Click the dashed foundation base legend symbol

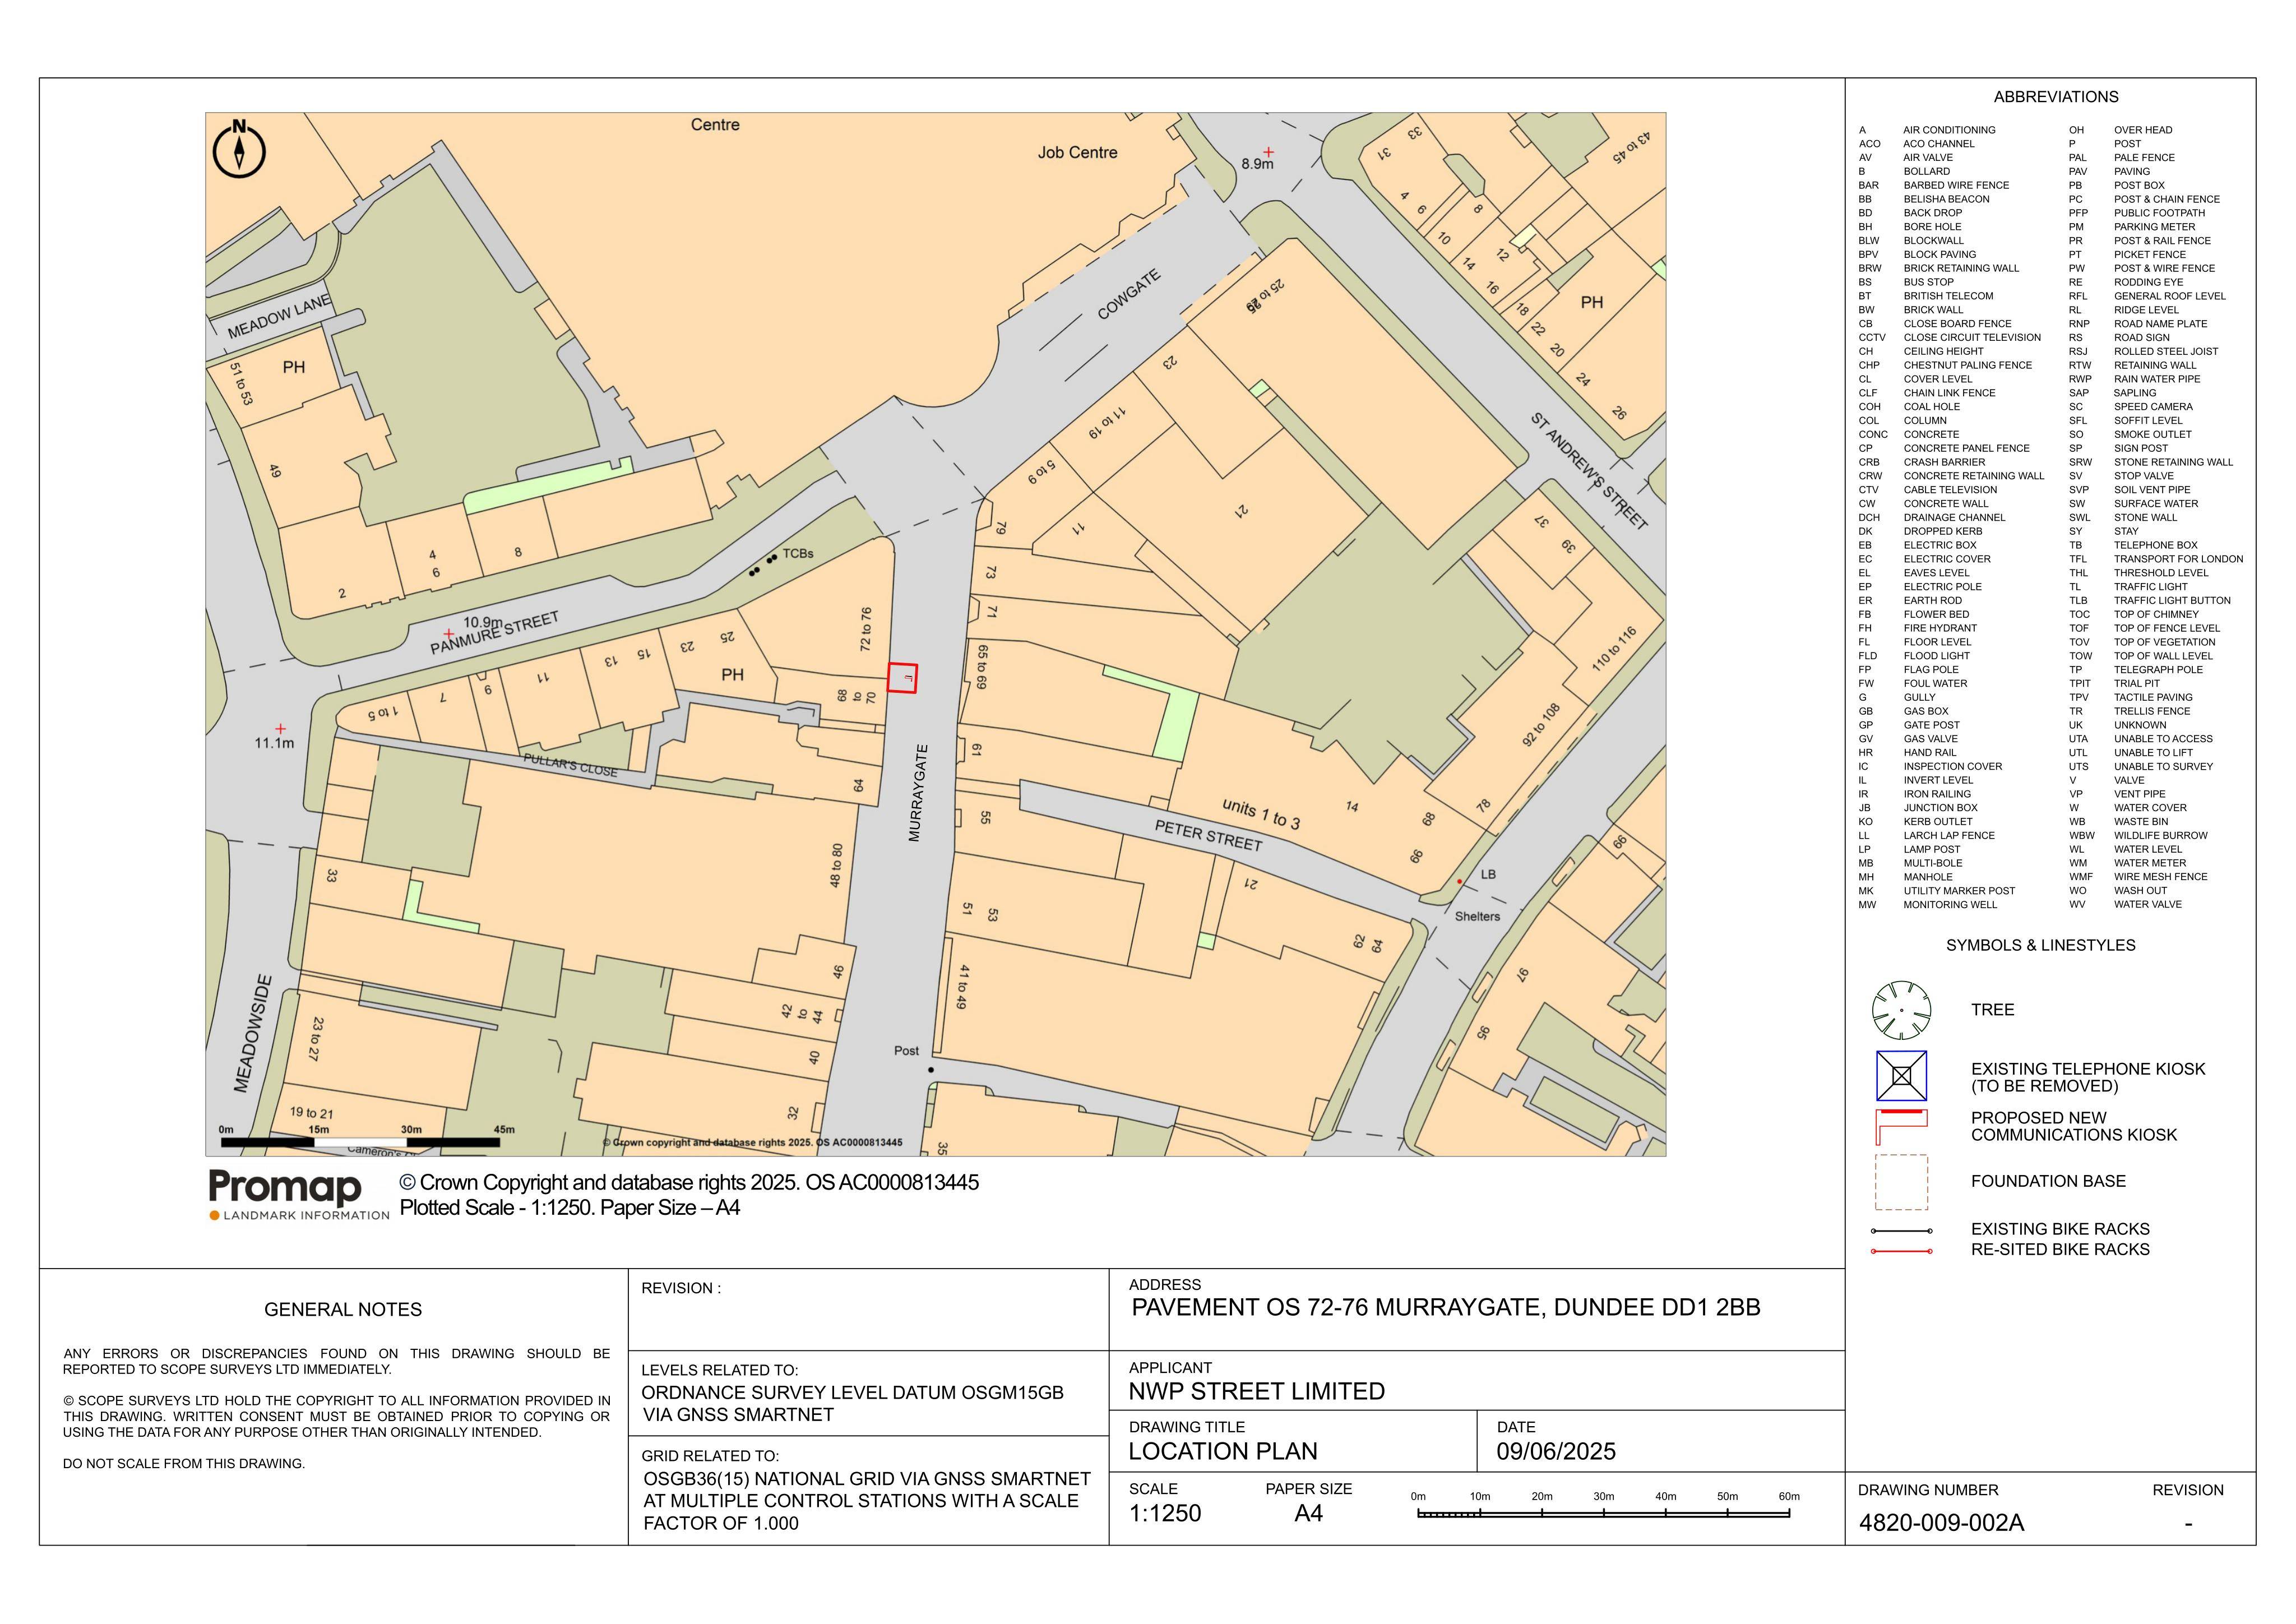point(1901,1182)
